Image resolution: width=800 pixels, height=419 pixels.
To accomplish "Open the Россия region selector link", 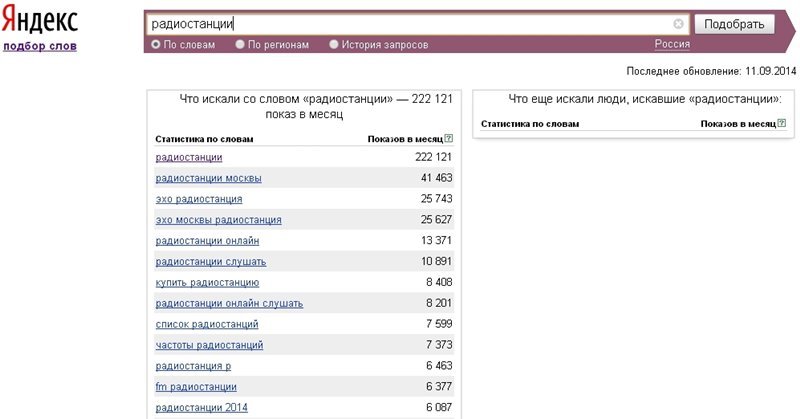I will (x=672, y=44).
